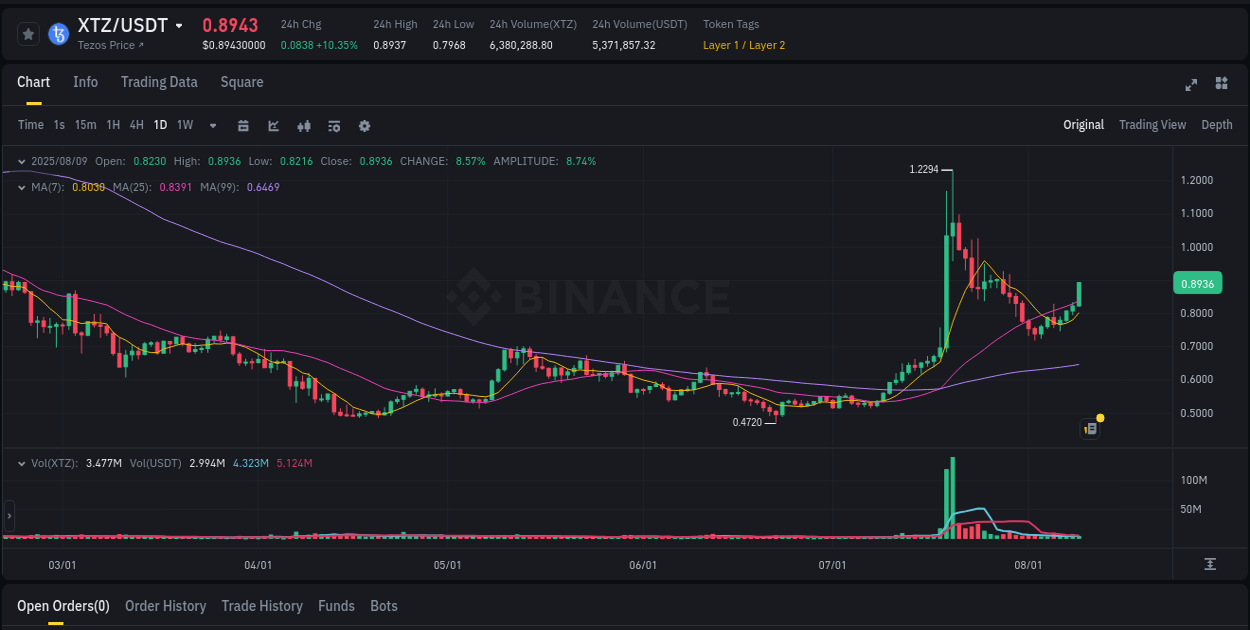Open the chart settings gear icon

(364, 125)
